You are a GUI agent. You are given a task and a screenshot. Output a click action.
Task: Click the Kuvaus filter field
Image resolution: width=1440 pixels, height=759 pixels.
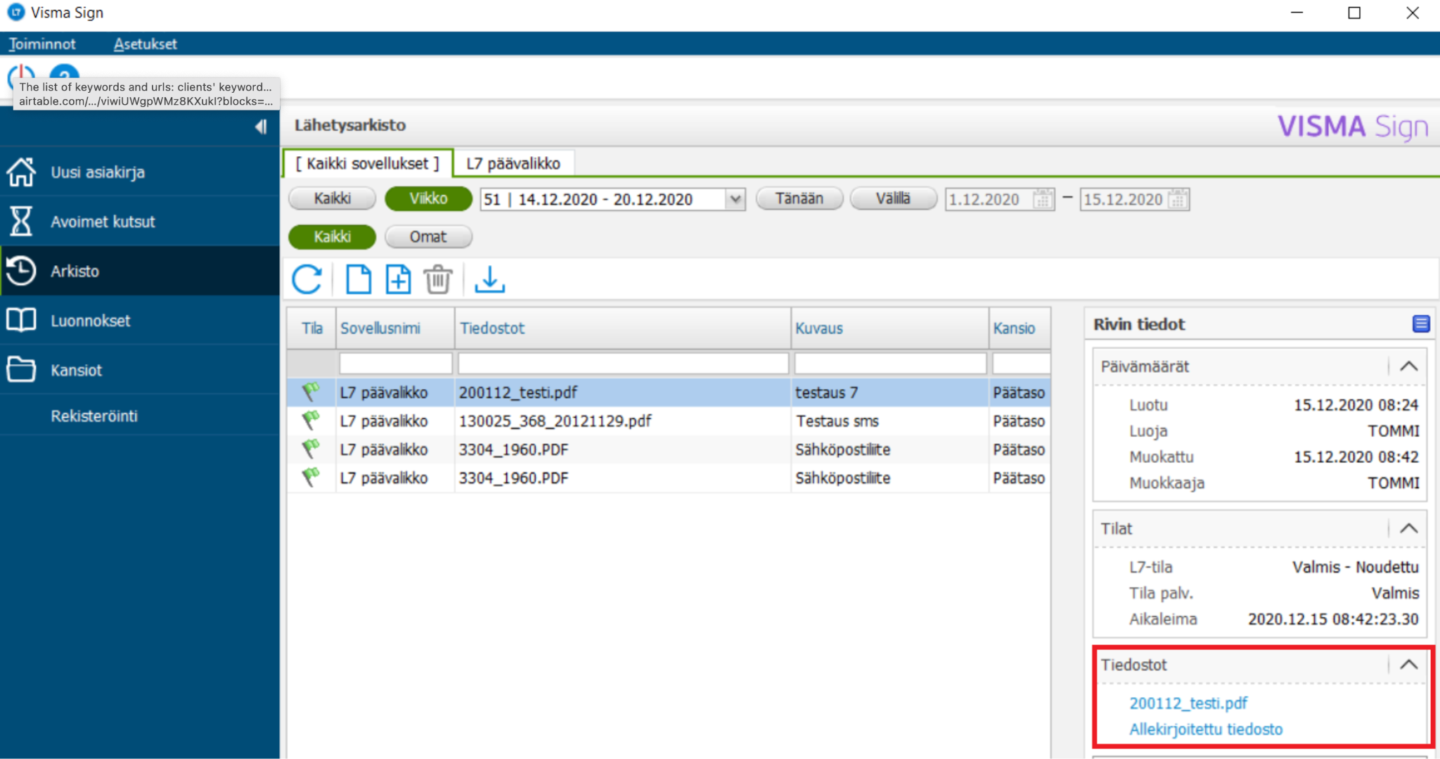click(890, 363)
